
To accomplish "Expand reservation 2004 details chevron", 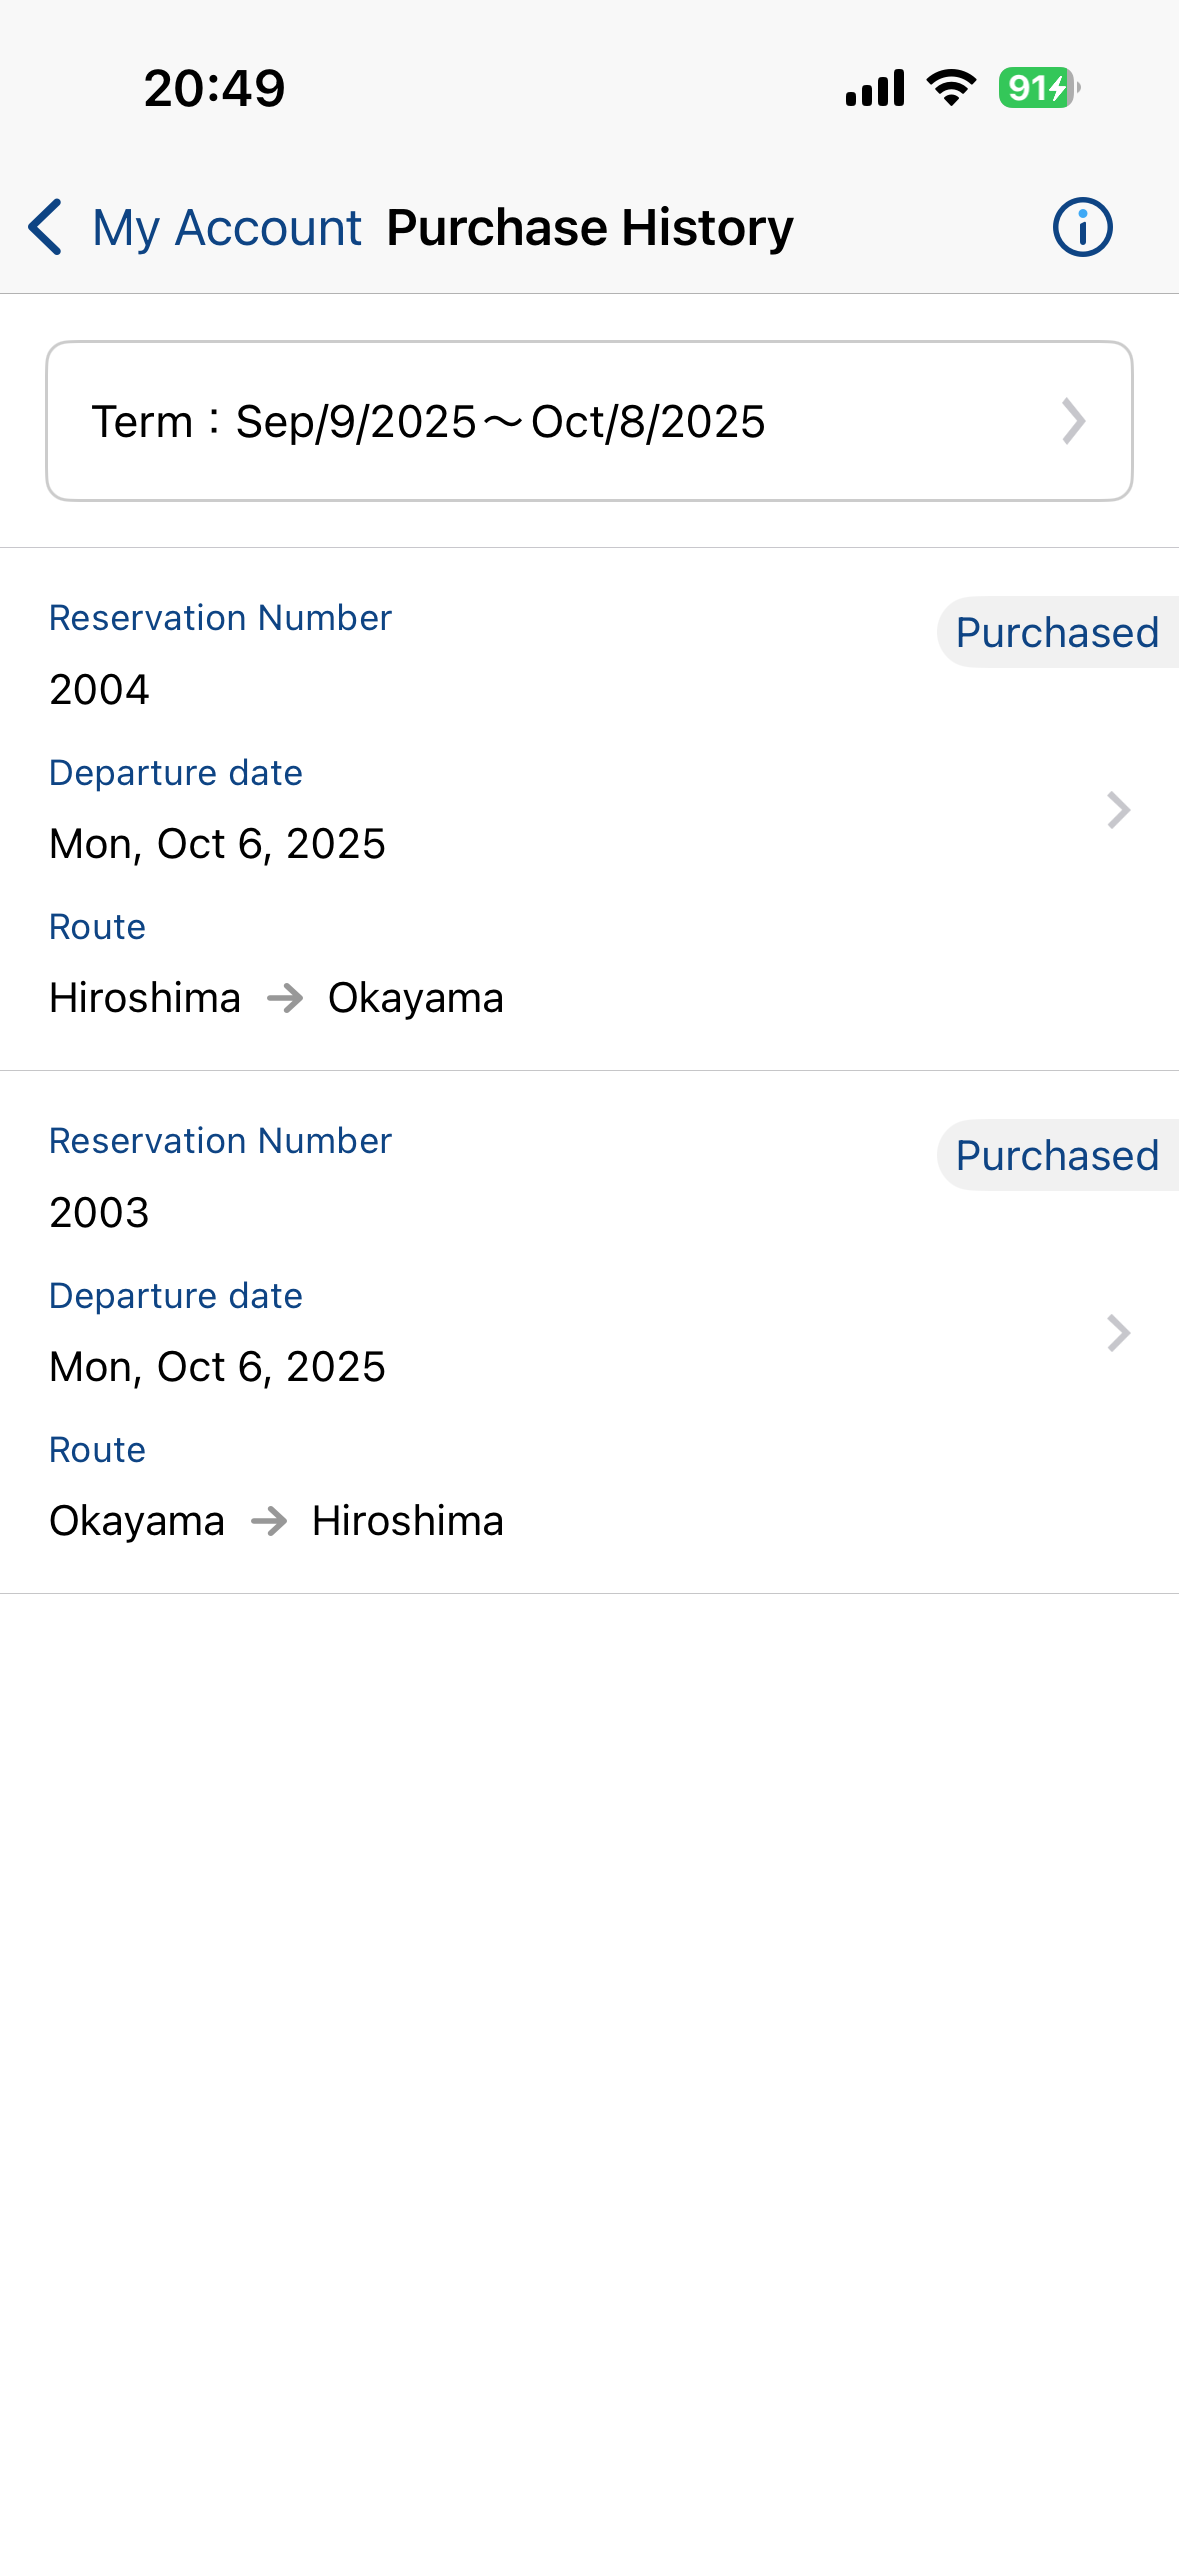I will [1118, 810].
